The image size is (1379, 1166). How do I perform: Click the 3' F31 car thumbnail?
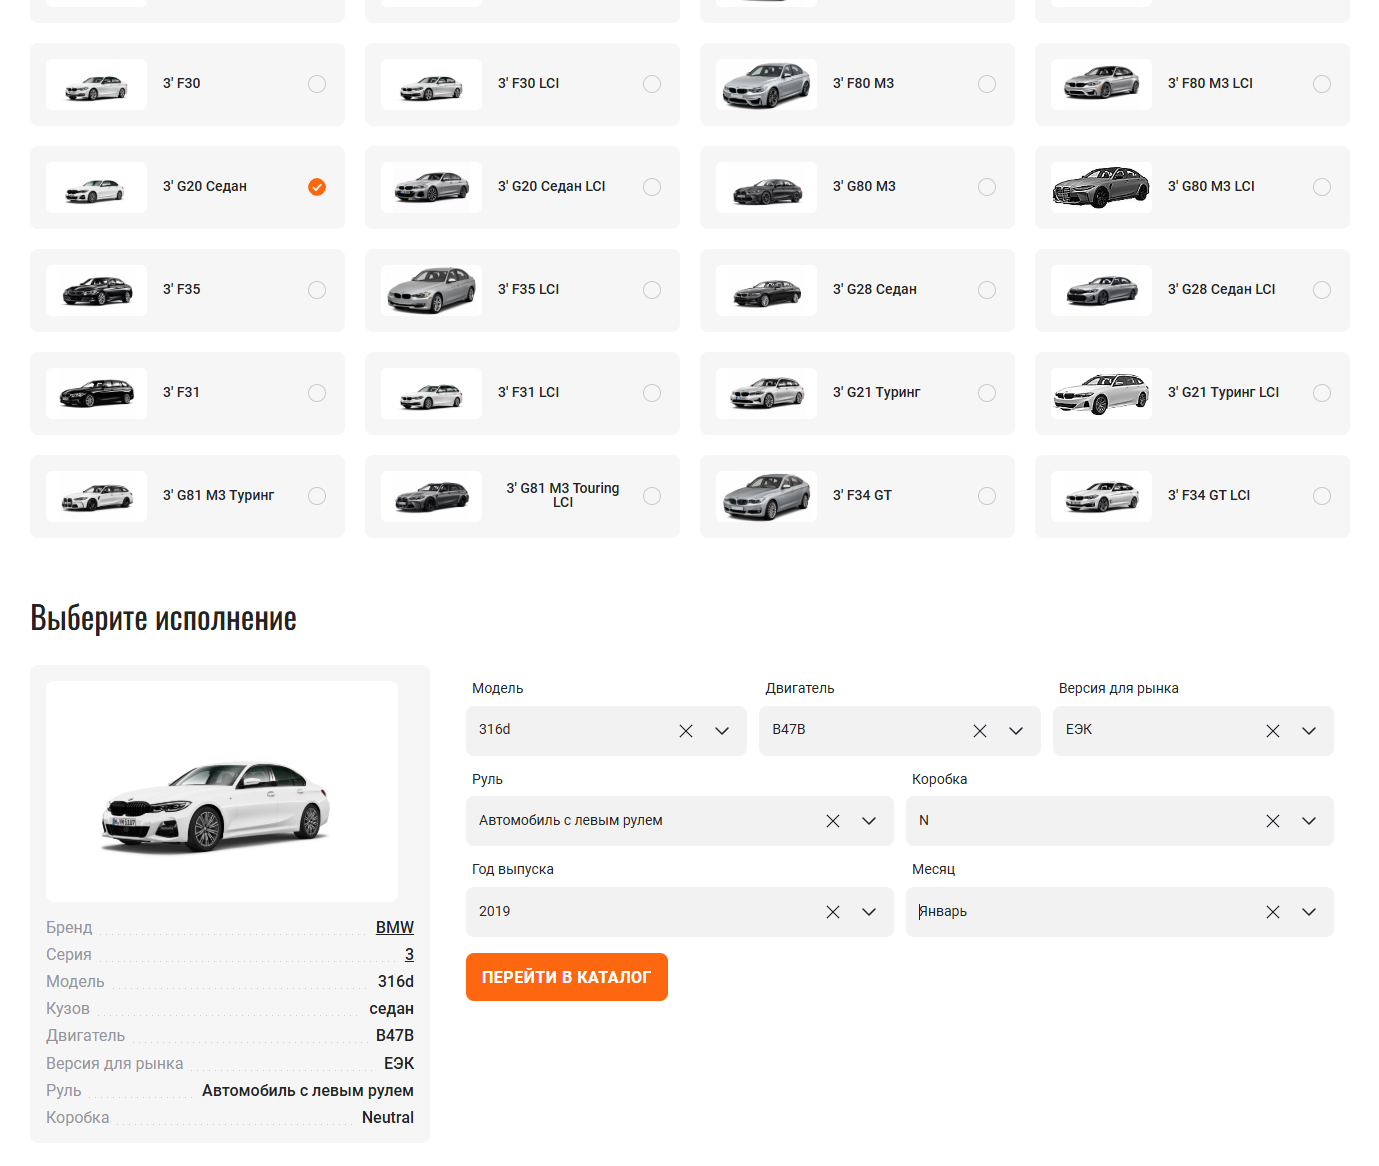[96, 393]
